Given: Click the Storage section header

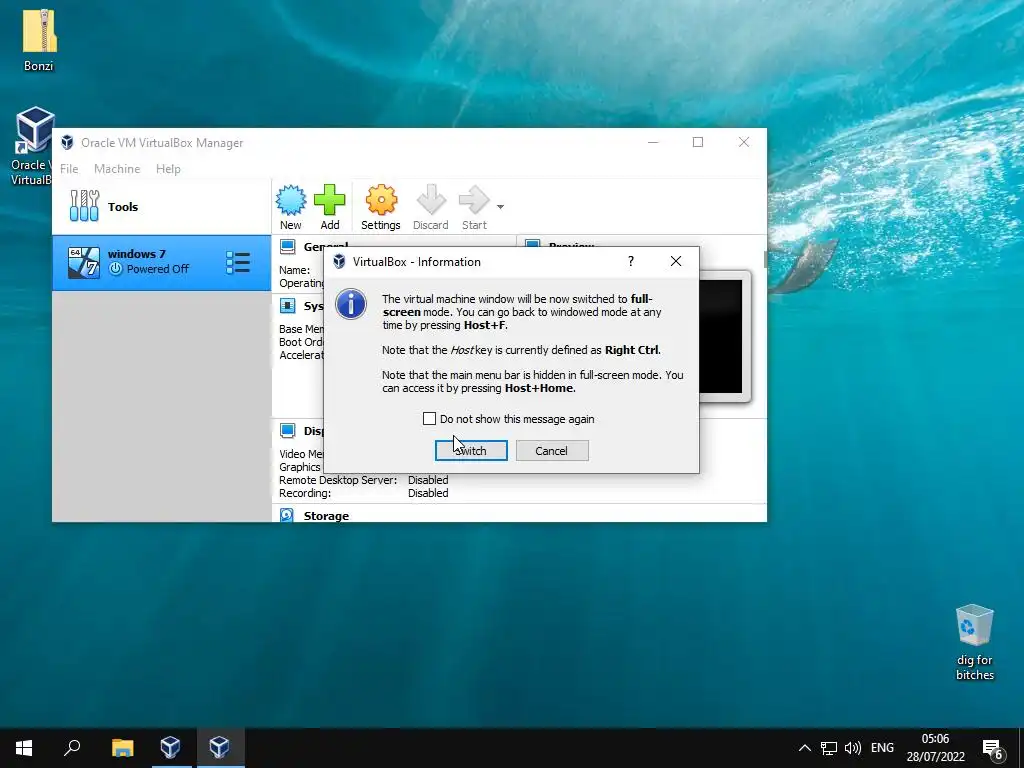Looking at the screenshot, I should tap(326, 516).
